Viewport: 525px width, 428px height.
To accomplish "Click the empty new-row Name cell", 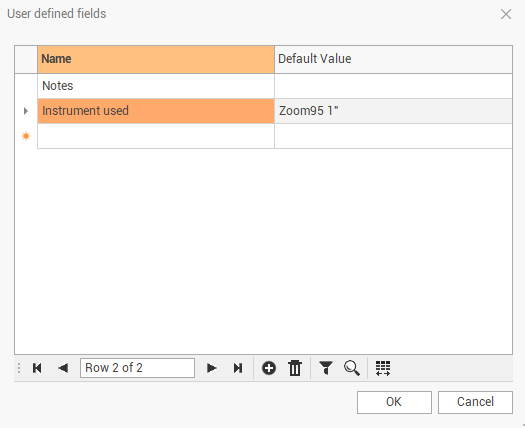I will (x=156, y=136).
